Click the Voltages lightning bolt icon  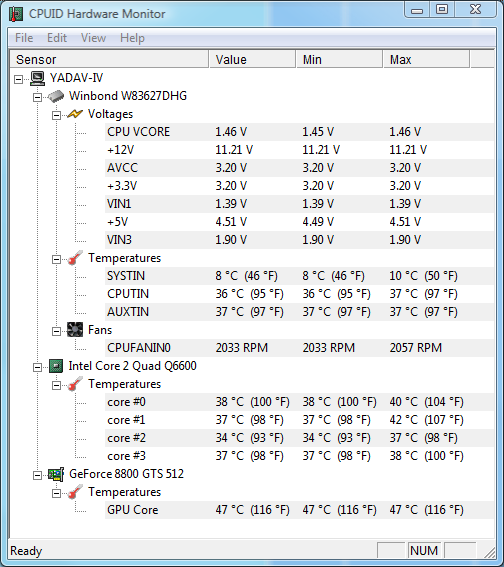[x=75, y=114]
